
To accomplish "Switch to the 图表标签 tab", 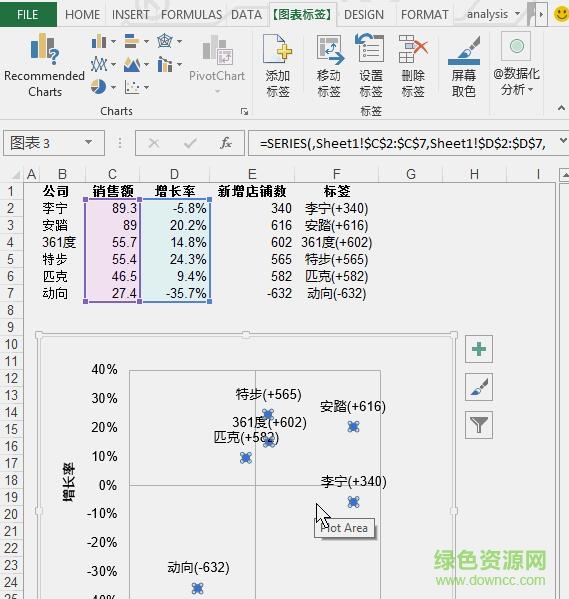I will (303, 15).
